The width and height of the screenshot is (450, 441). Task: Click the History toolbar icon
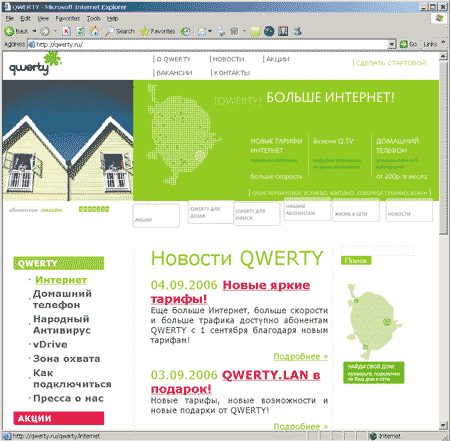(x=186, y=31)
